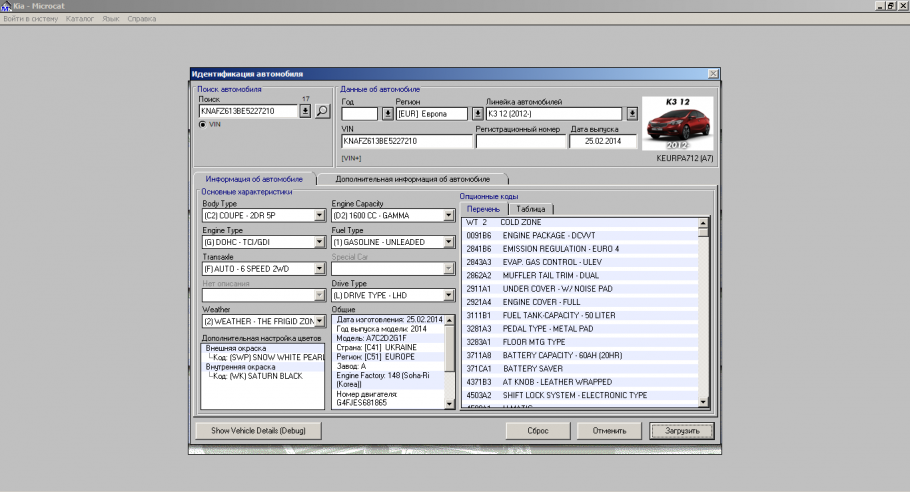Open the Каталог menu

tap(80, 19)
